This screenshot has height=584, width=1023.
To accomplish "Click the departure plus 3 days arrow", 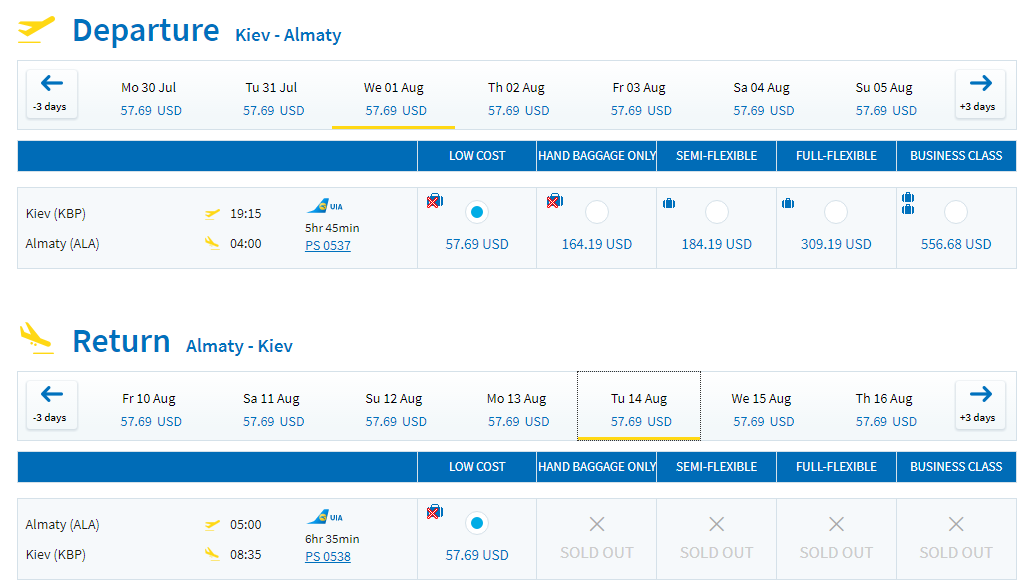I will pyautogui.click(x=980, y=94).
